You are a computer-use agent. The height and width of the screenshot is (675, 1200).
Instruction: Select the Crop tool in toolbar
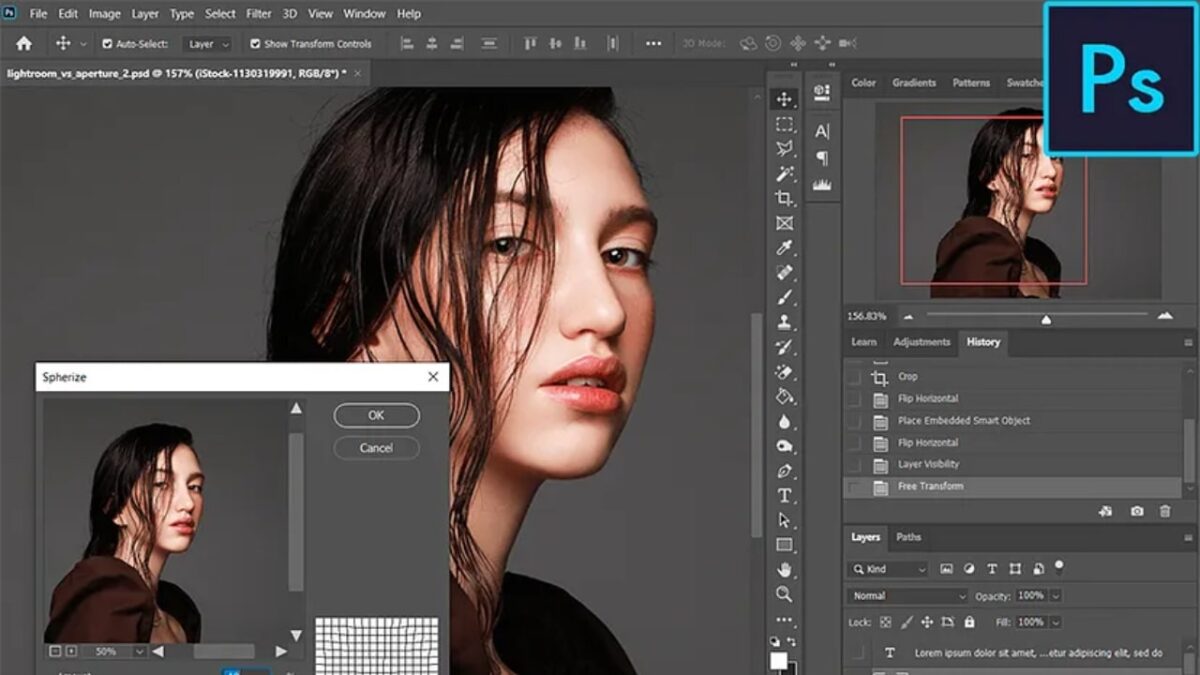pyautogui.click(x=785, y=198)
